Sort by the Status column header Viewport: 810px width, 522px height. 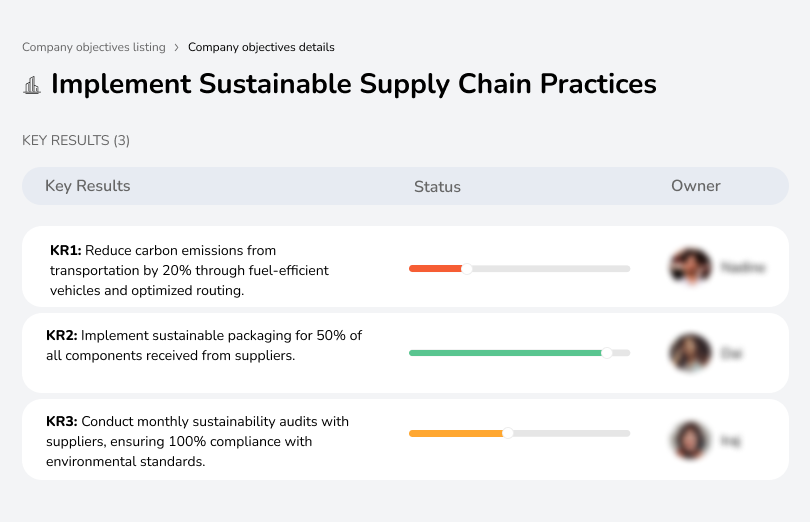pyautogui.click(x=437, y=187)
